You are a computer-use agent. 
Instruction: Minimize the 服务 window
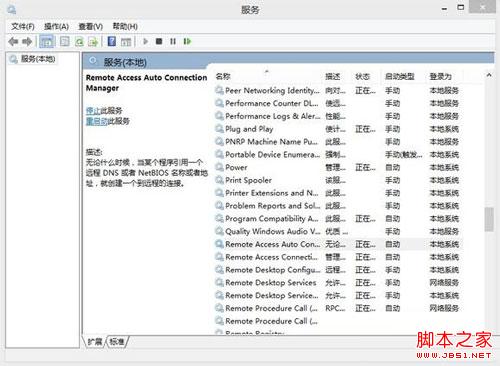point(444,9)
